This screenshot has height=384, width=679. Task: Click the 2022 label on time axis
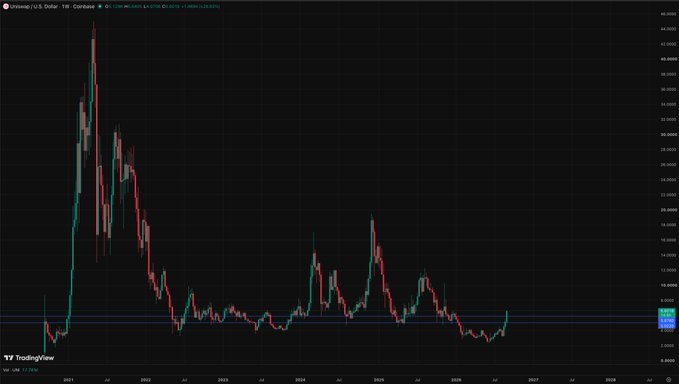coord(146,380)
